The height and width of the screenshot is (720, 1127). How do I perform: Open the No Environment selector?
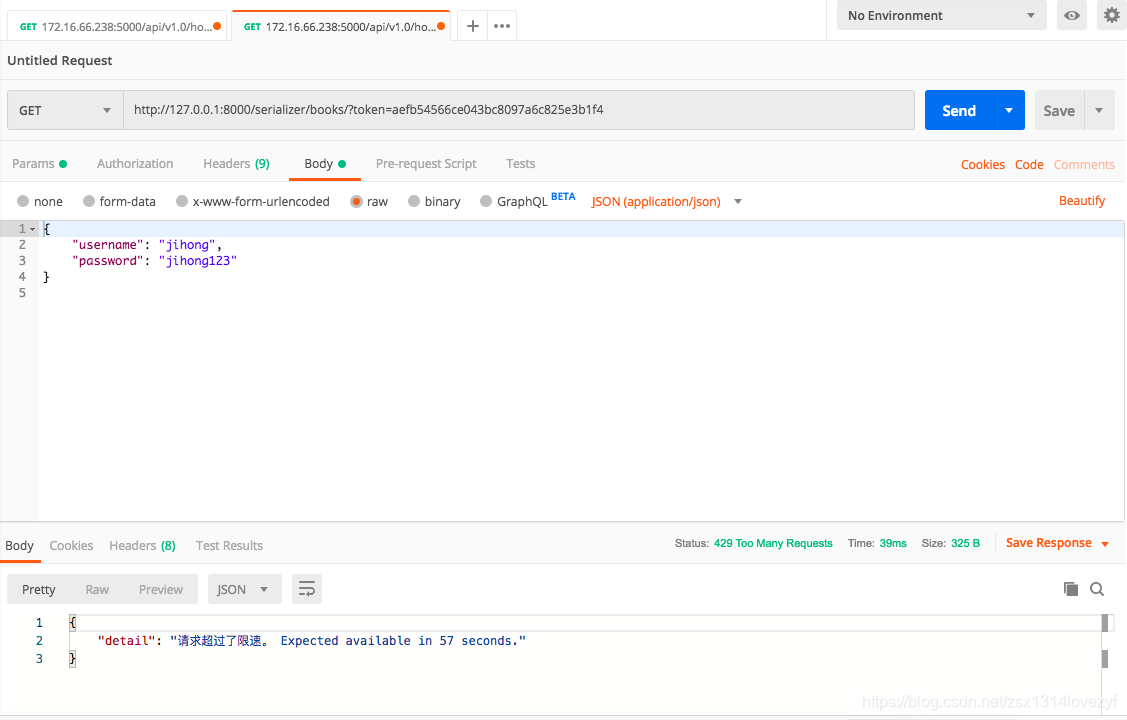[x=942, y=15]
